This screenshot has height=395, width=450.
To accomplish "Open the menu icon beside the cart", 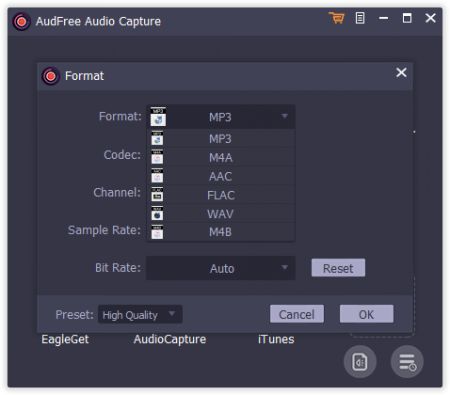I will pos(360,18).
